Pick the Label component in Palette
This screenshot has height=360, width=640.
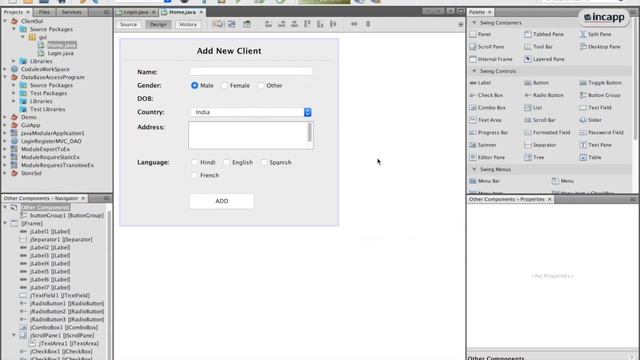(x=480, y=83)
